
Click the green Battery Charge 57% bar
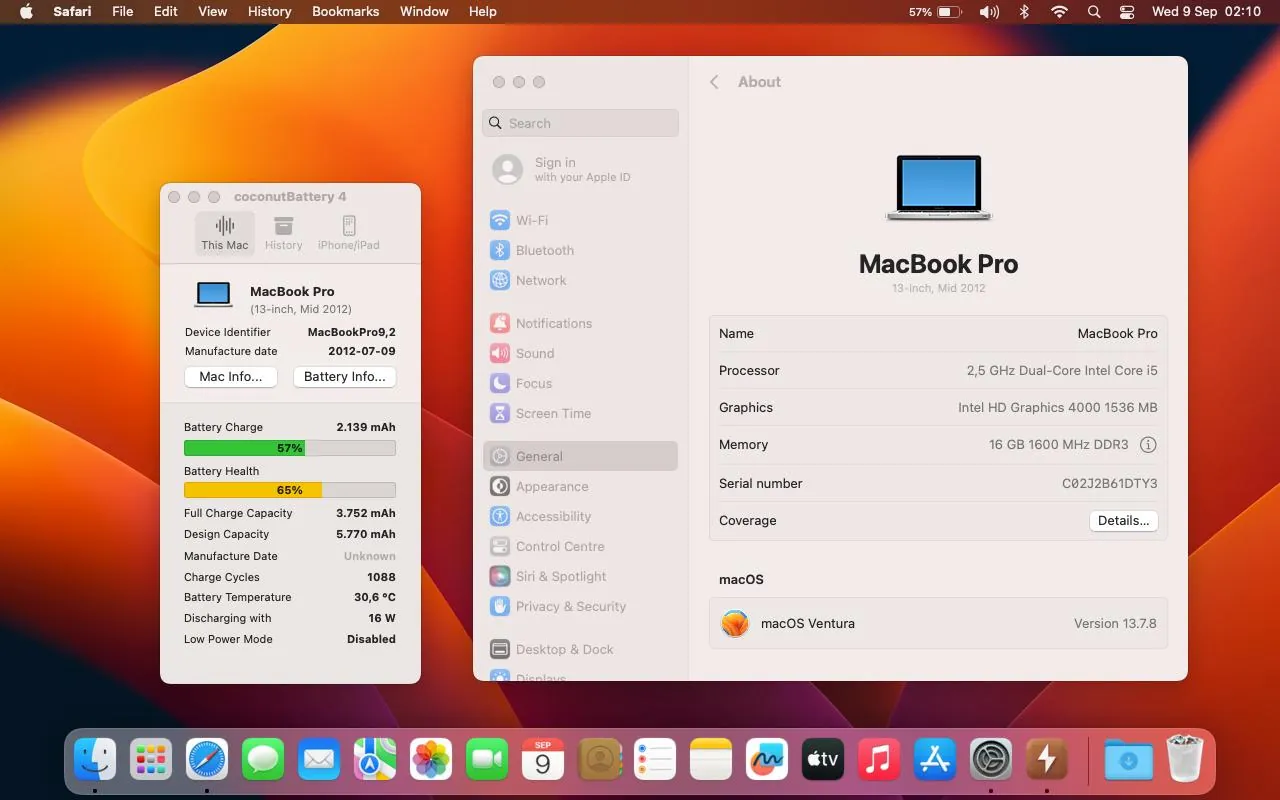click(x=290, y=448)
